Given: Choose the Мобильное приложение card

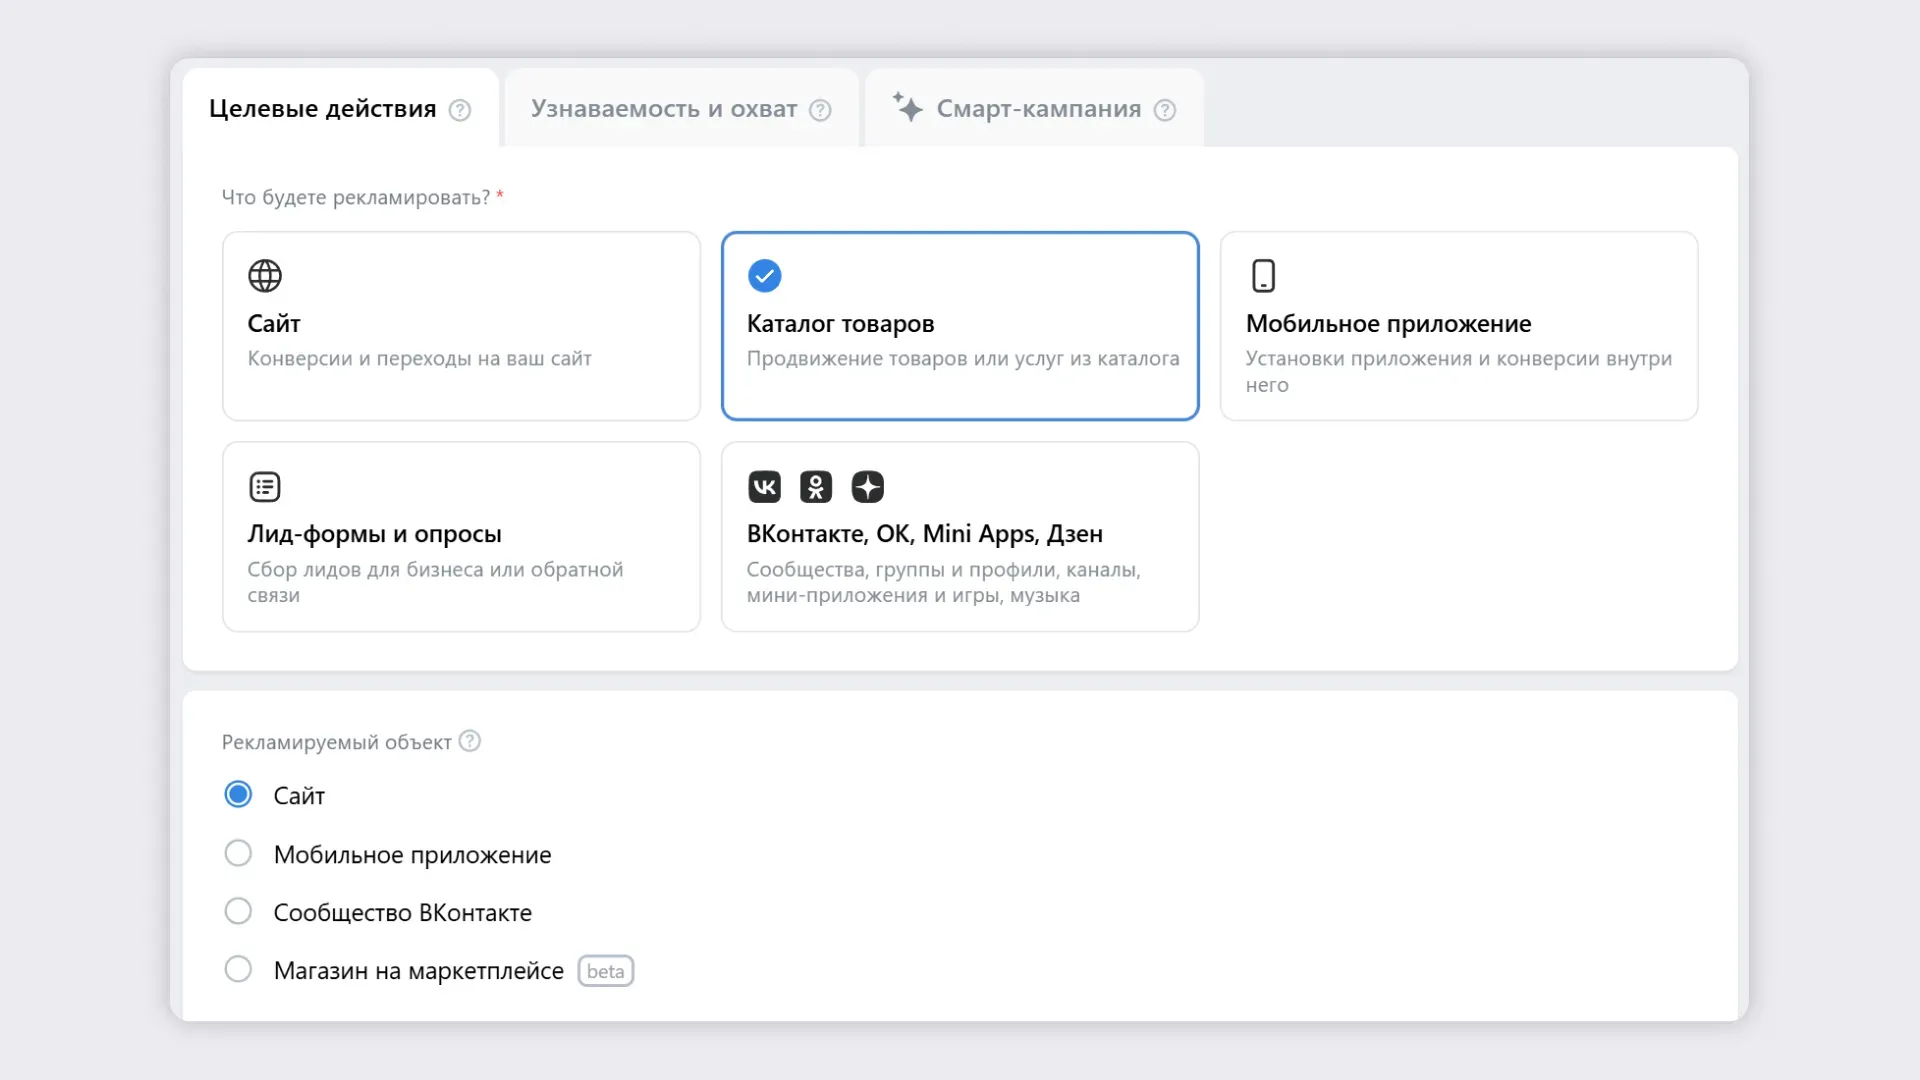Looking at the screenshot, I should 1459,326.
